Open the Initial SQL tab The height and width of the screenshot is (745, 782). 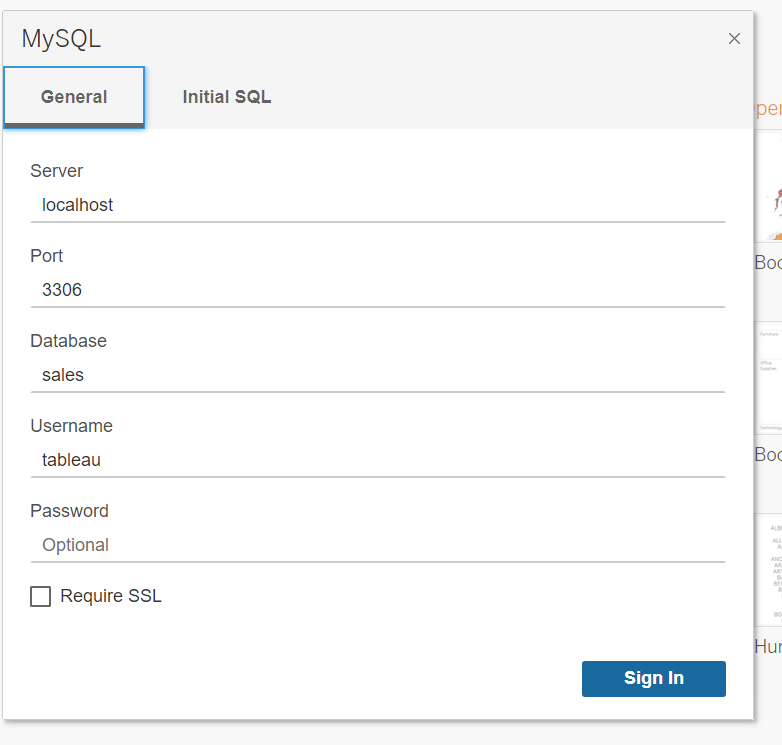click(x=227, y=97)
